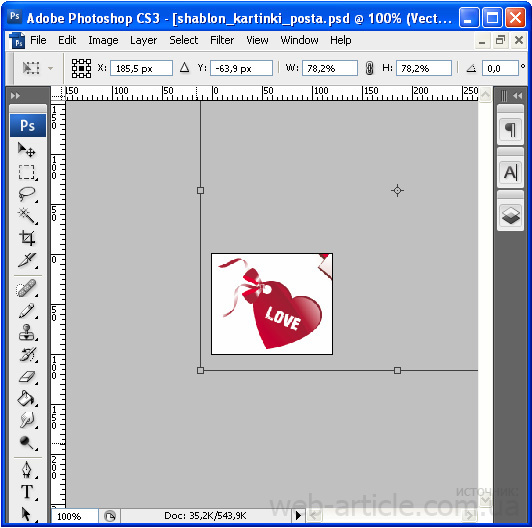Toggle the maintain aspect ratio link
532x528 pixels.
click(x=369, y=68)
